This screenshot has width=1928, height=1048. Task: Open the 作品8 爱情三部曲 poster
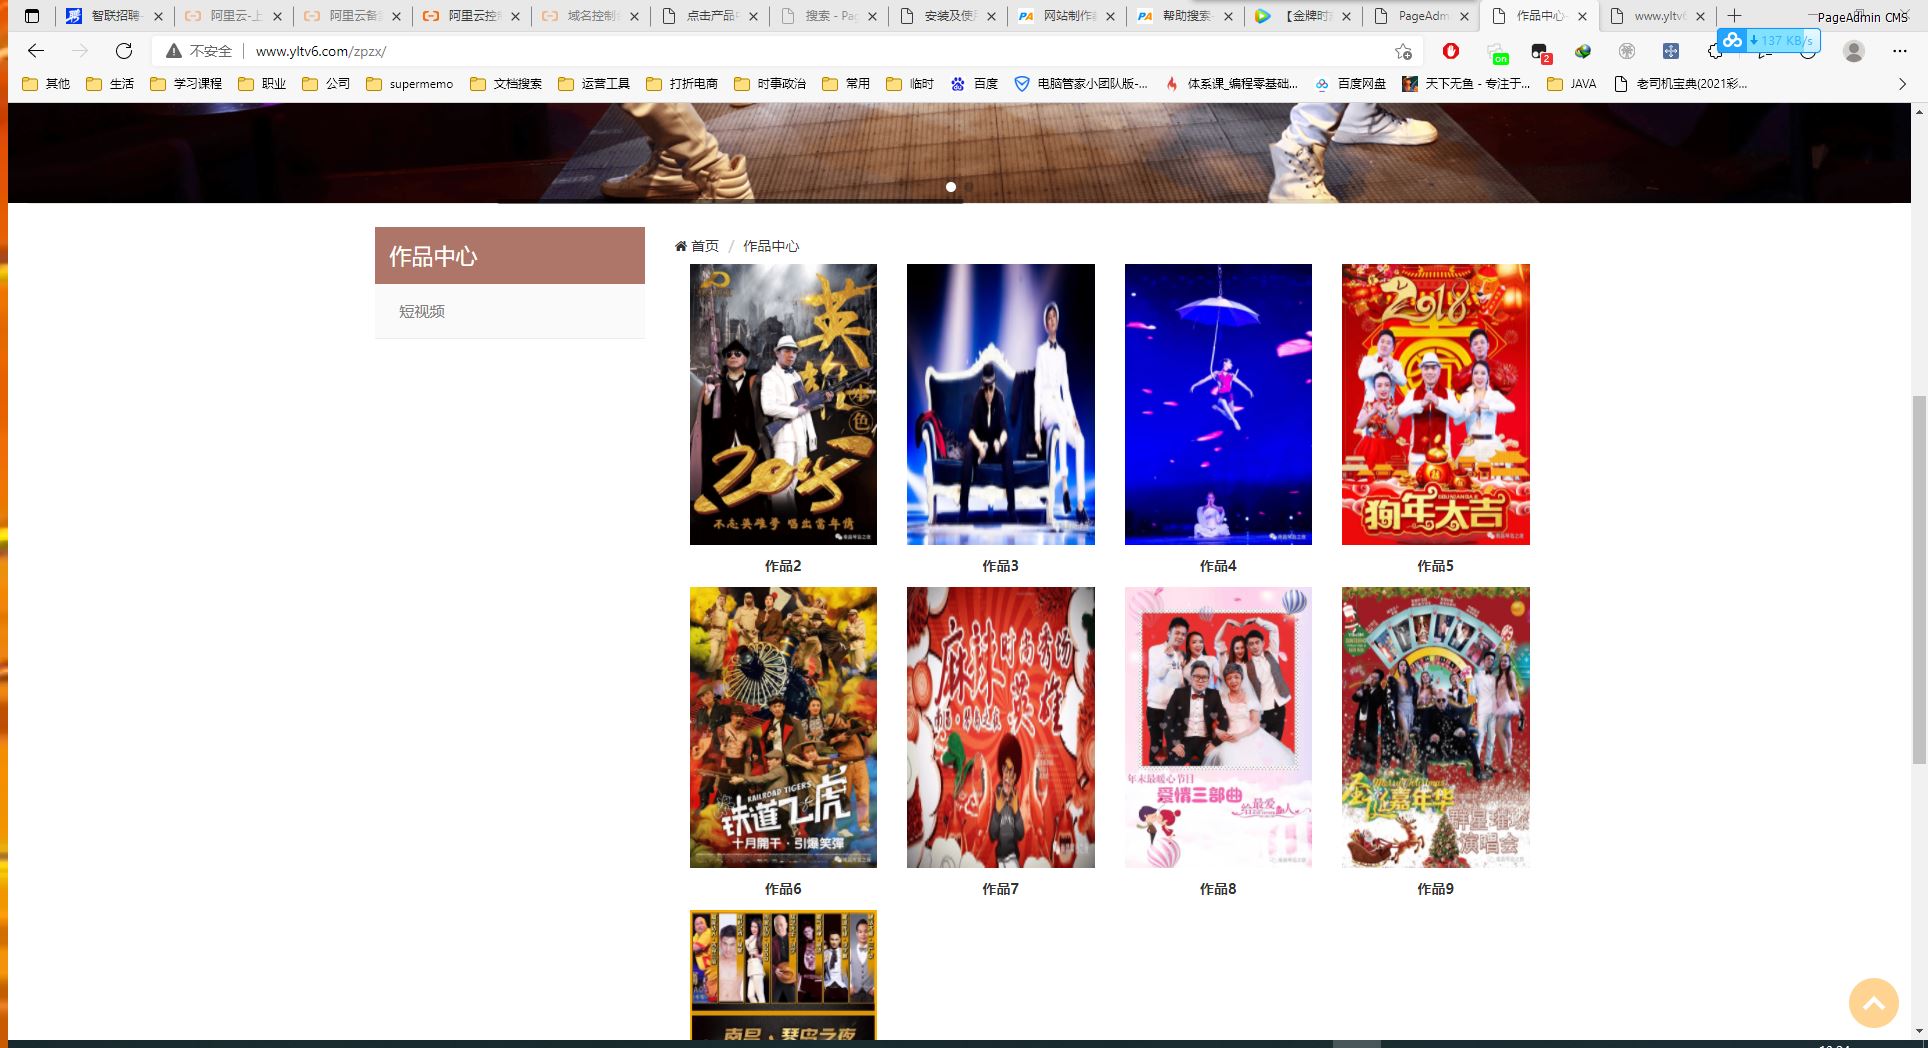click(1218, 727)
